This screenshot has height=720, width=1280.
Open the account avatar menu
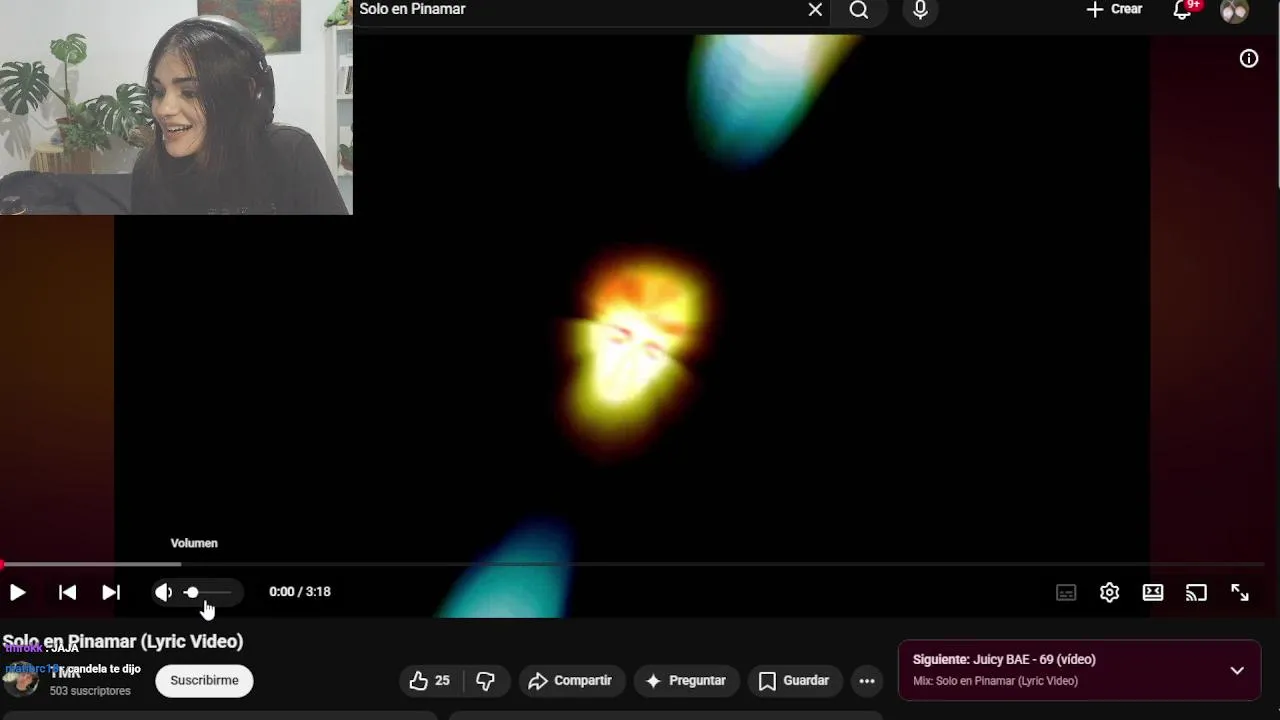point(1235,10)
